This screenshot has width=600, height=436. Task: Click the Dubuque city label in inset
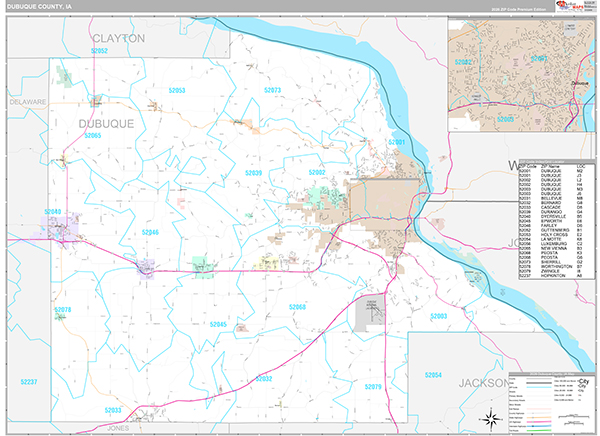tap(580, 83)
